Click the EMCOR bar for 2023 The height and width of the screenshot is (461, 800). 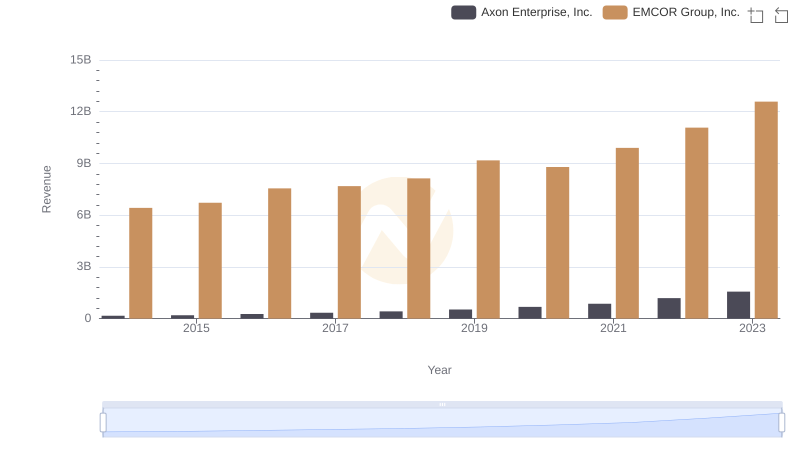766,210
